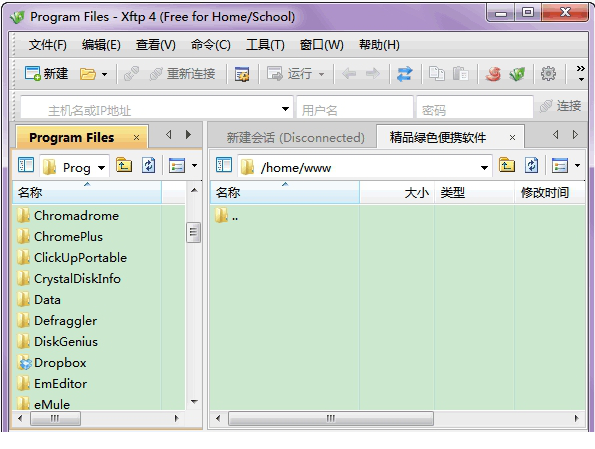Expand the host address dropdown arrow
The width and height of the screenshot is (595, 449).
point(286,109)
